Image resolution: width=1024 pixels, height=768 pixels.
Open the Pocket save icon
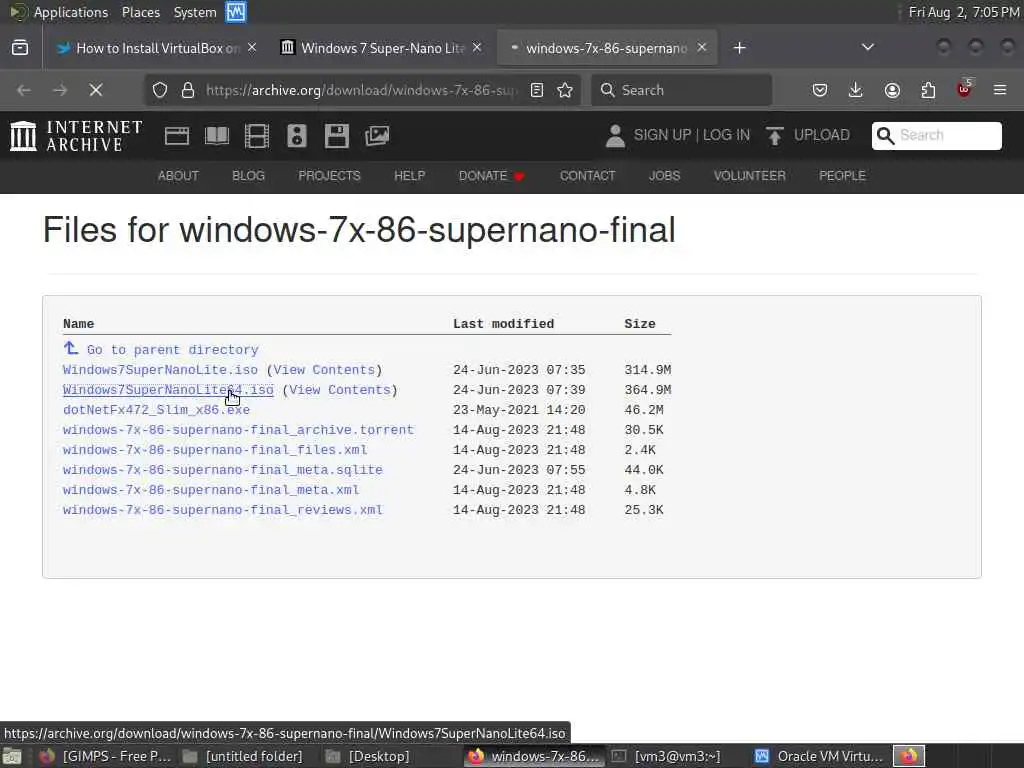(x=820, y=90)
